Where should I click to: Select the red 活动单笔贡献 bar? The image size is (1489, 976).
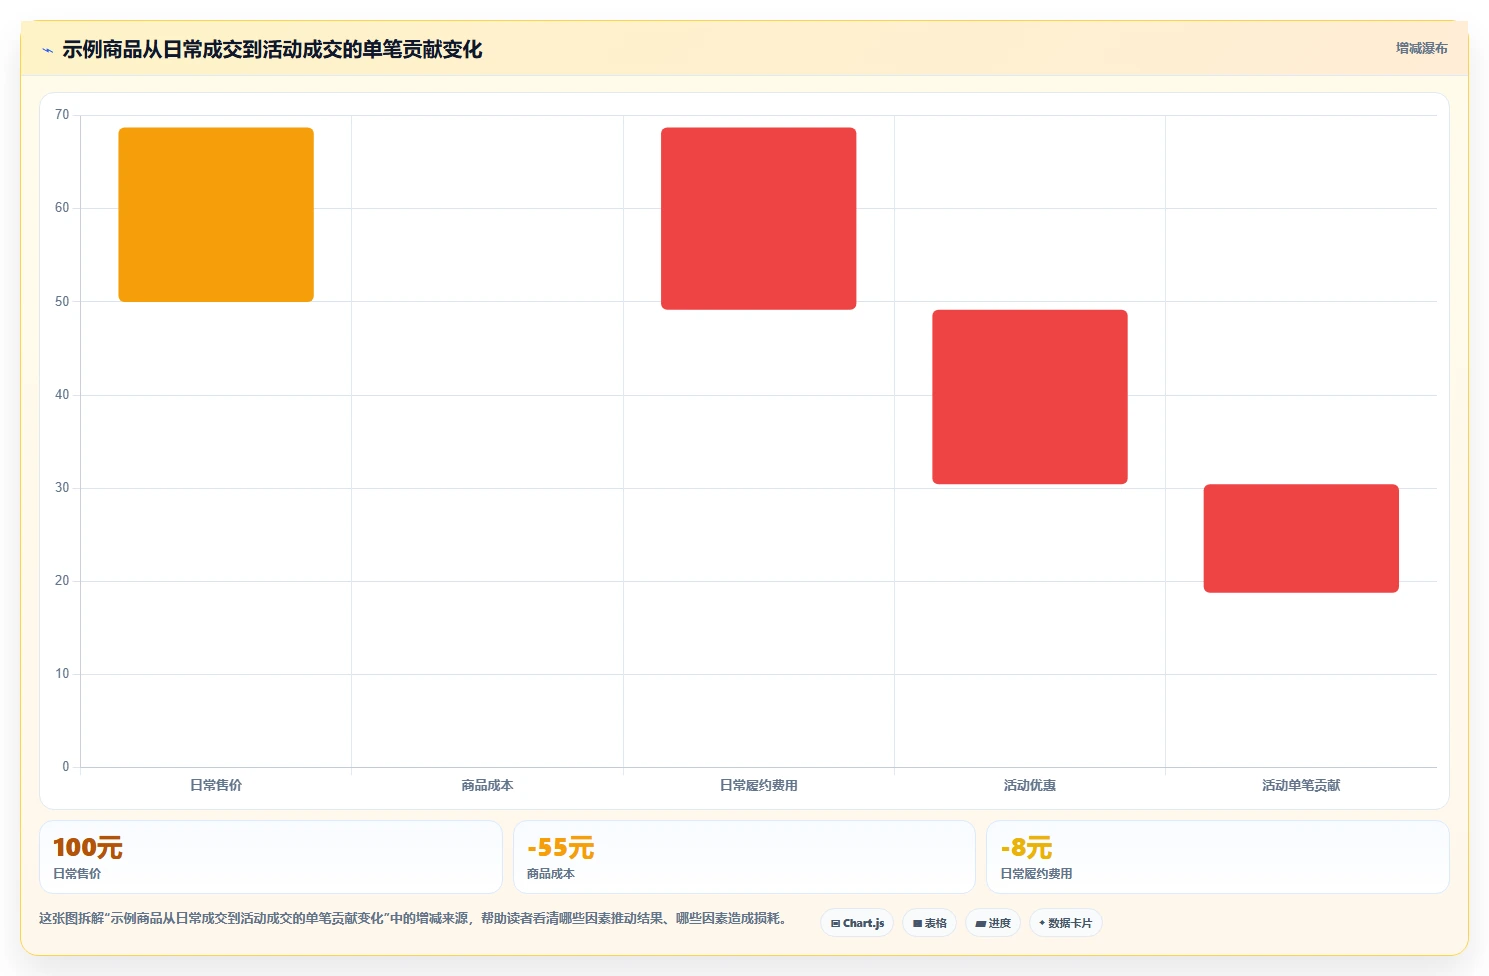pyautogui.click(x=1301, y=538)
